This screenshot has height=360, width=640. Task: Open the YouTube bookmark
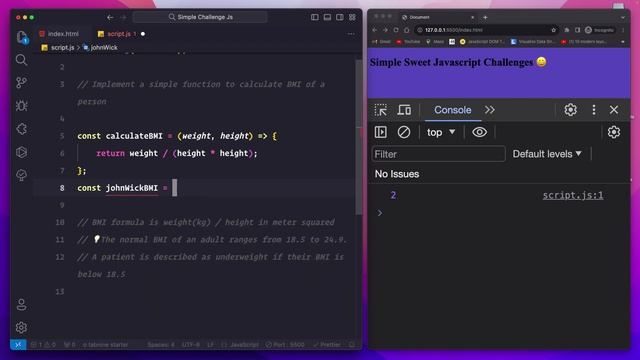point(408,42)
